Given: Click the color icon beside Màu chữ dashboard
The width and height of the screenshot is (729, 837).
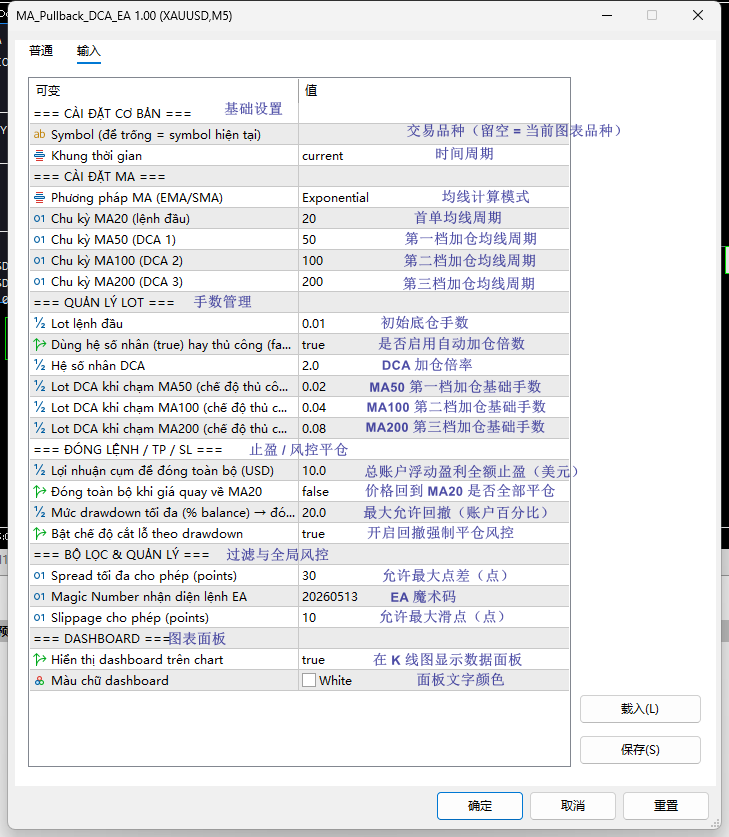Looking at the screenshot, I should point(39,681).
